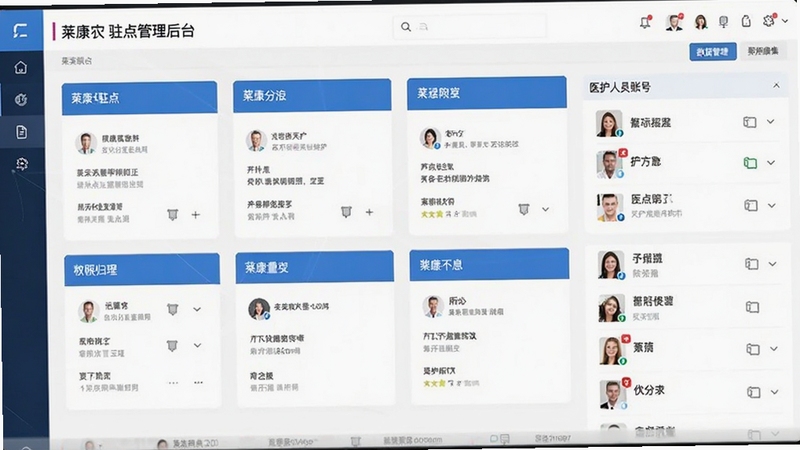
Task: Click the search input field in the header
Action: [x=470, y=27]
